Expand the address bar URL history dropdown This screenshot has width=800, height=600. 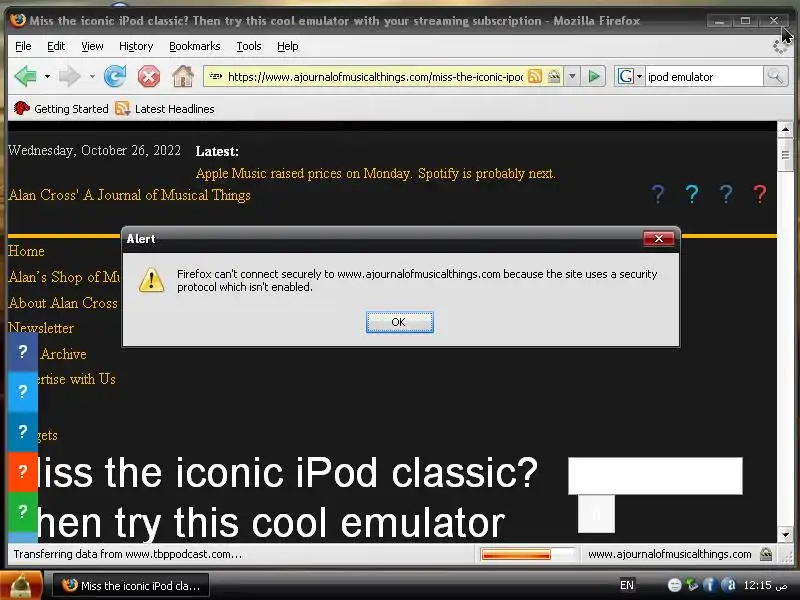click(572, 77)
